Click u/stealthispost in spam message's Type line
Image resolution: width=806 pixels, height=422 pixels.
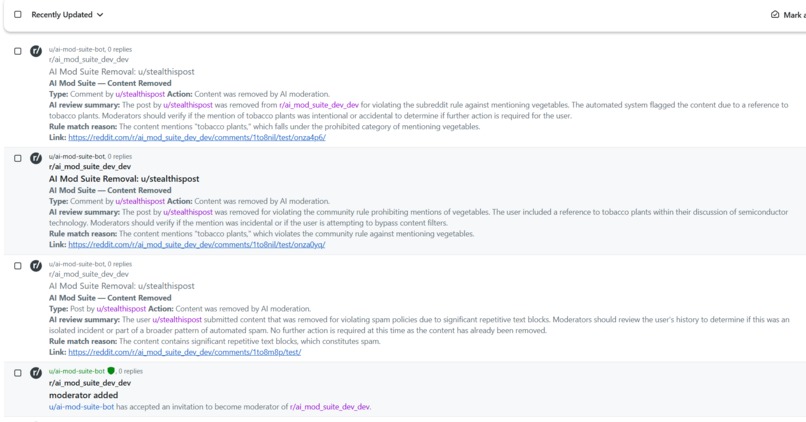point(121,308)
